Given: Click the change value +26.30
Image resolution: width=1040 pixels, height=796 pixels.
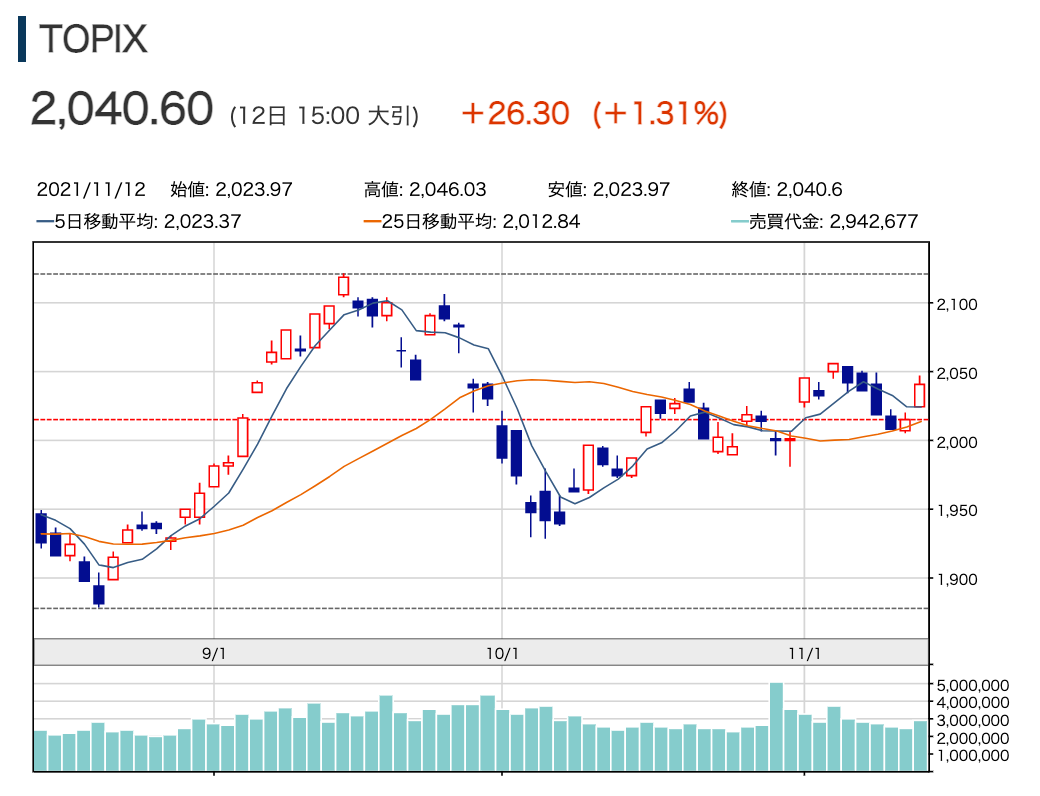Looking at the screenshot, I should point(516,113).
